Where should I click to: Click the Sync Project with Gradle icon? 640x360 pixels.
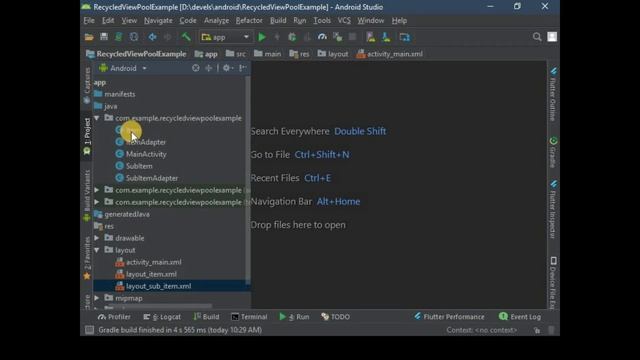click(118, 37)
